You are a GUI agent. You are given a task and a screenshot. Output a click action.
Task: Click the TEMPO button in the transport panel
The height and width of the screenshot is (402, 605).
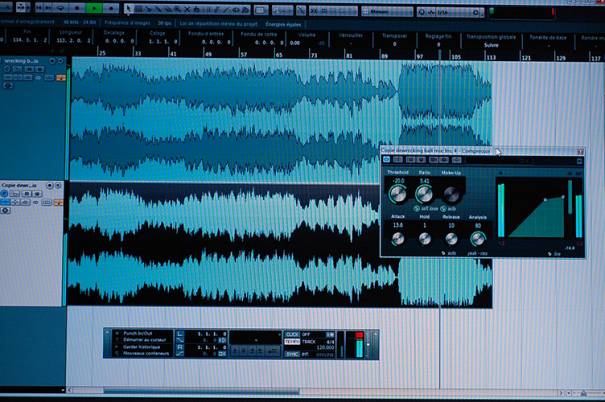tap(292, 342)
